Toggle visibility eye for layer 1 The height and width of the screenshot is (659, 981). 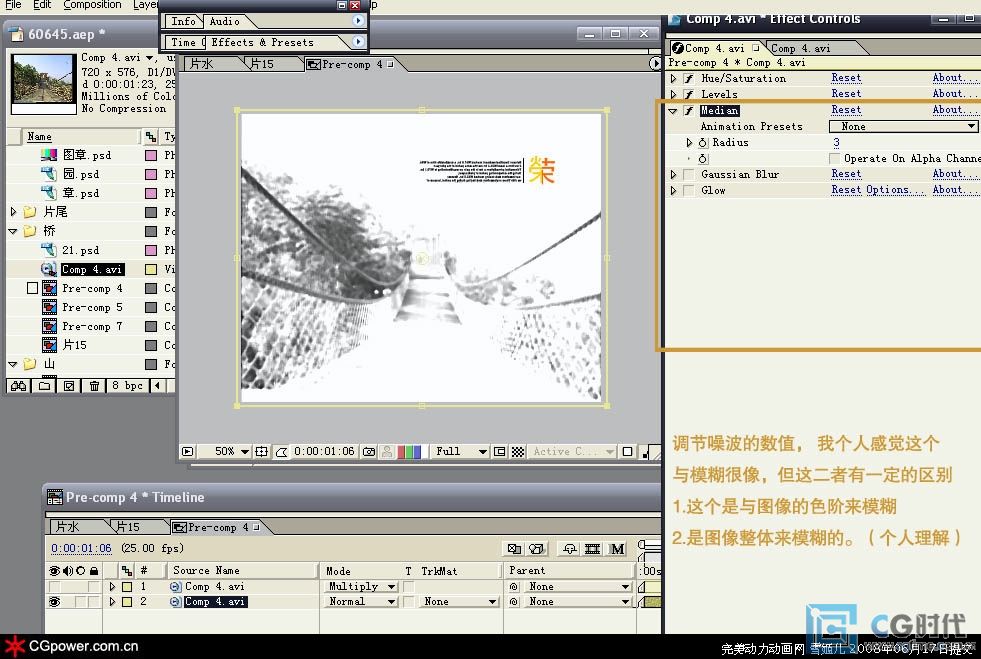pyautogui.click(x=54, y=586)
